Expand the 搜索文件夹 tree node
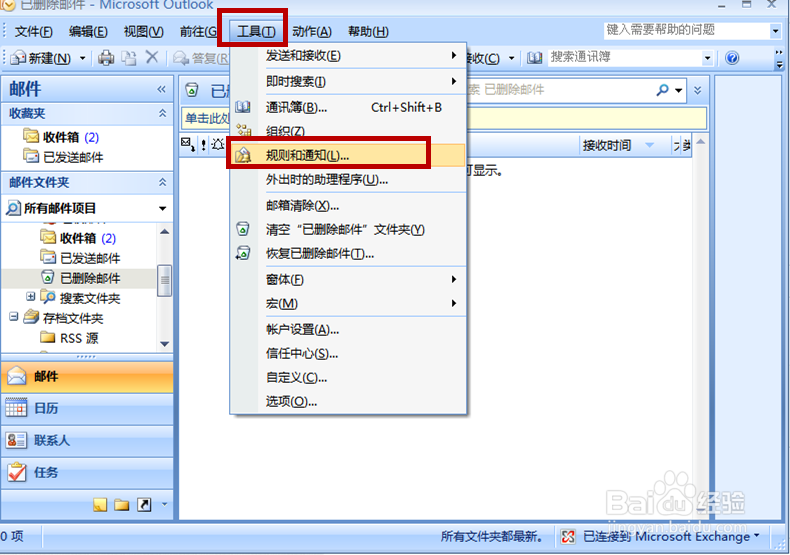Image resolution: width=790 pixels, height=555 pixels. click(31, 297)
